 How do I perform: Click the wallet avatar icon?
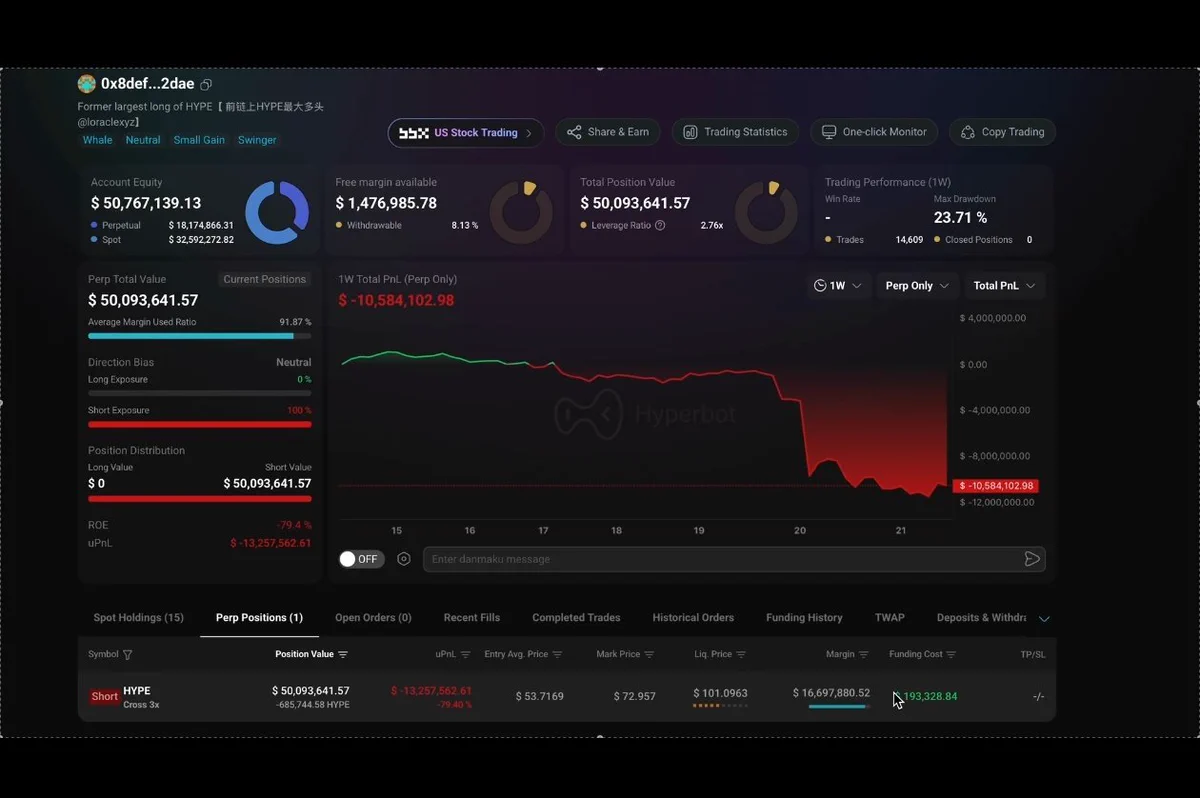[87, 84]
